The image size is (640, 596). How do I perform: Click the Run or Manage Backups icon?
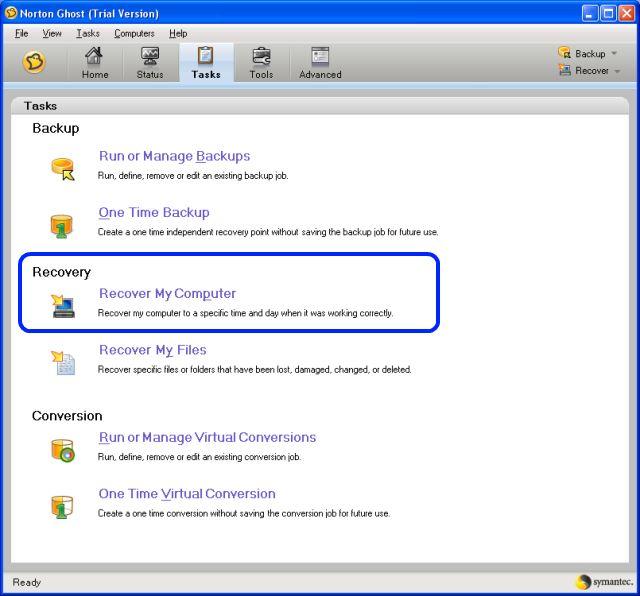click(62, 169)
